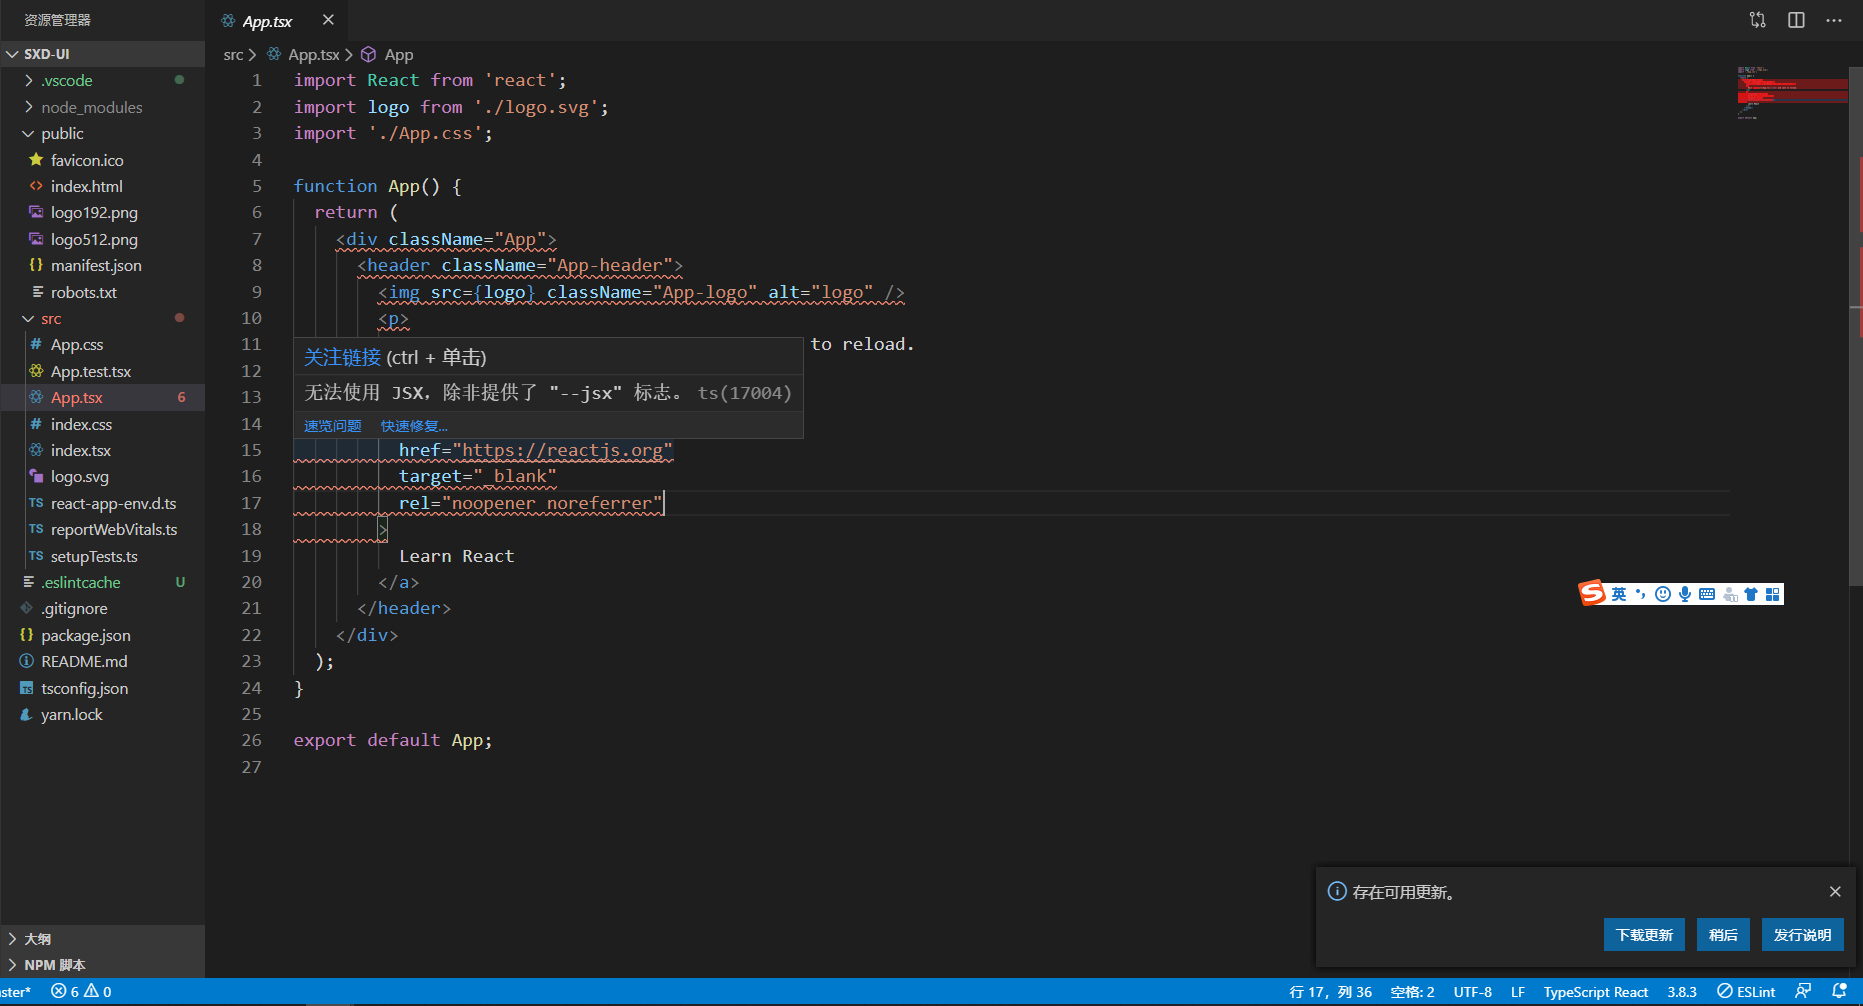Toggle Sogou English/Chinese mode 英
The height and width of the screenshot is (1006, 1863).
1618,594
